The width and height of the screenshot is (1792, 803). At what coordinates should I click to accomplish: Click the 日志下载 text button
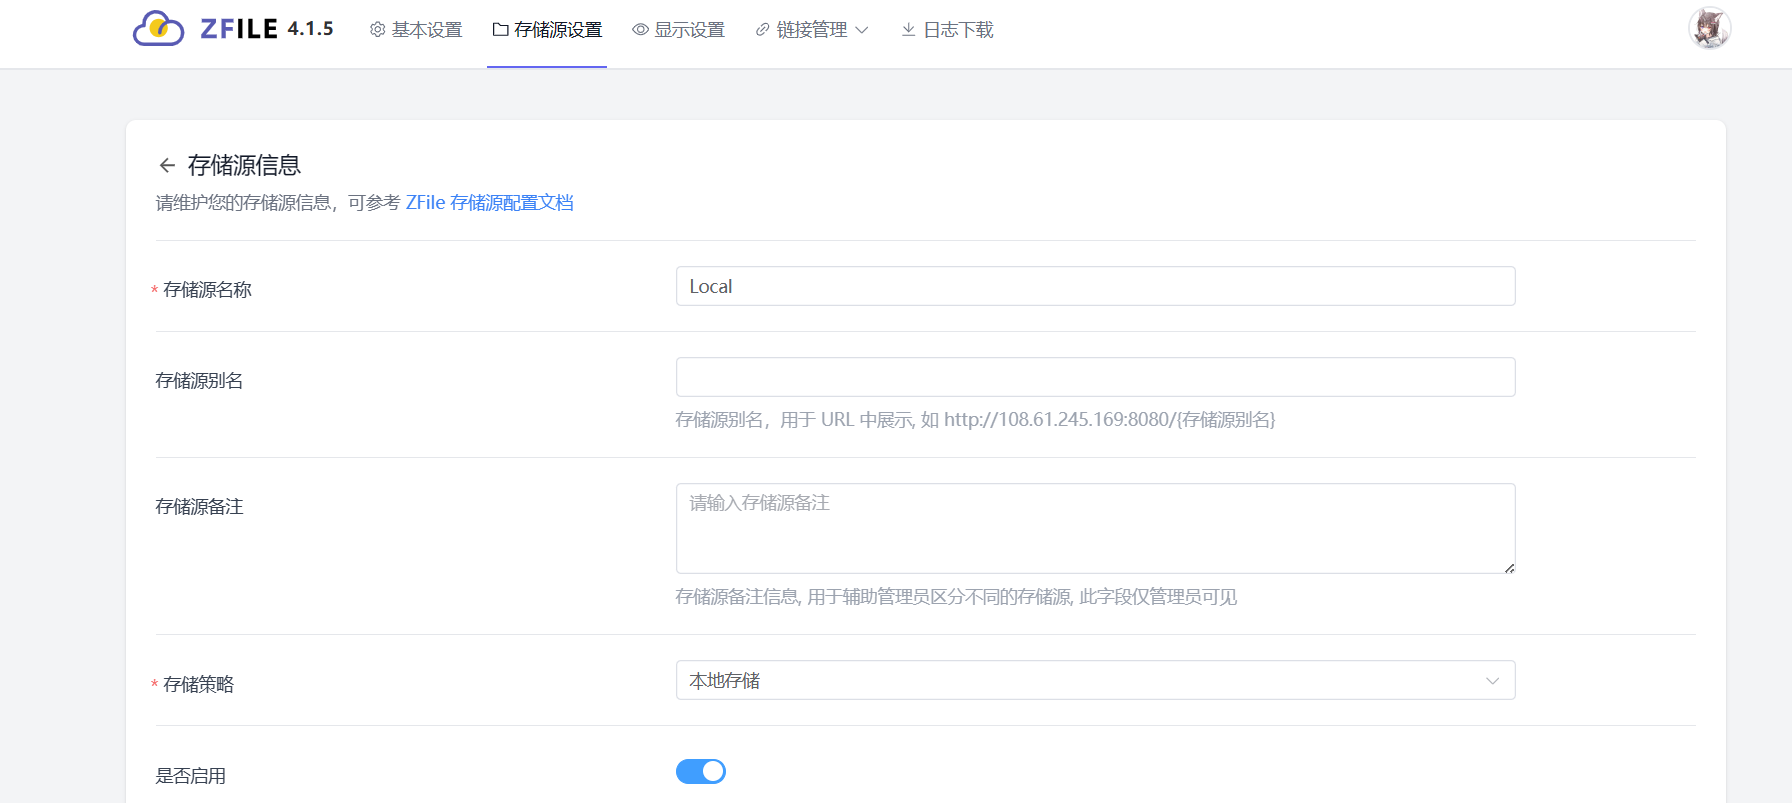point(958,30)
